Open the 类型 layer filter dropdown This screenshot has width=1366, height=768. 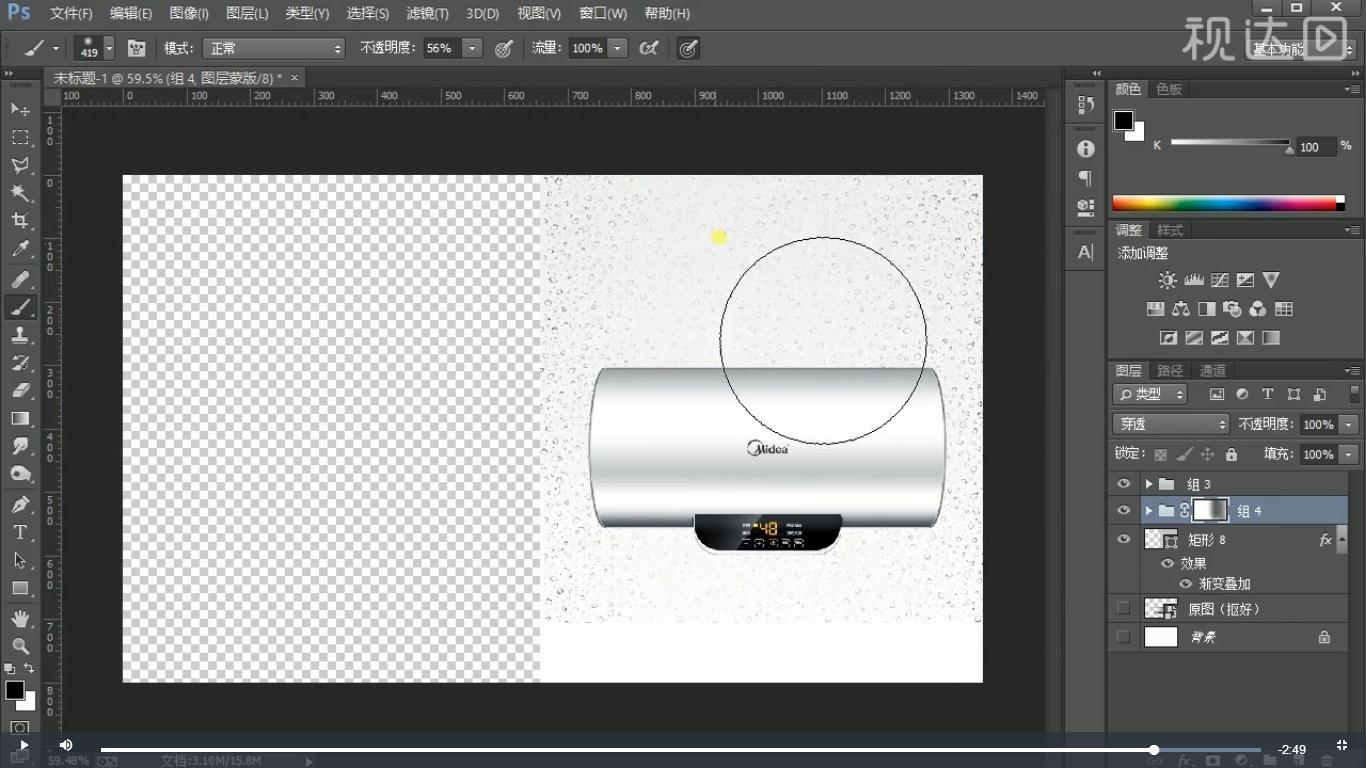coord(1150,394)
